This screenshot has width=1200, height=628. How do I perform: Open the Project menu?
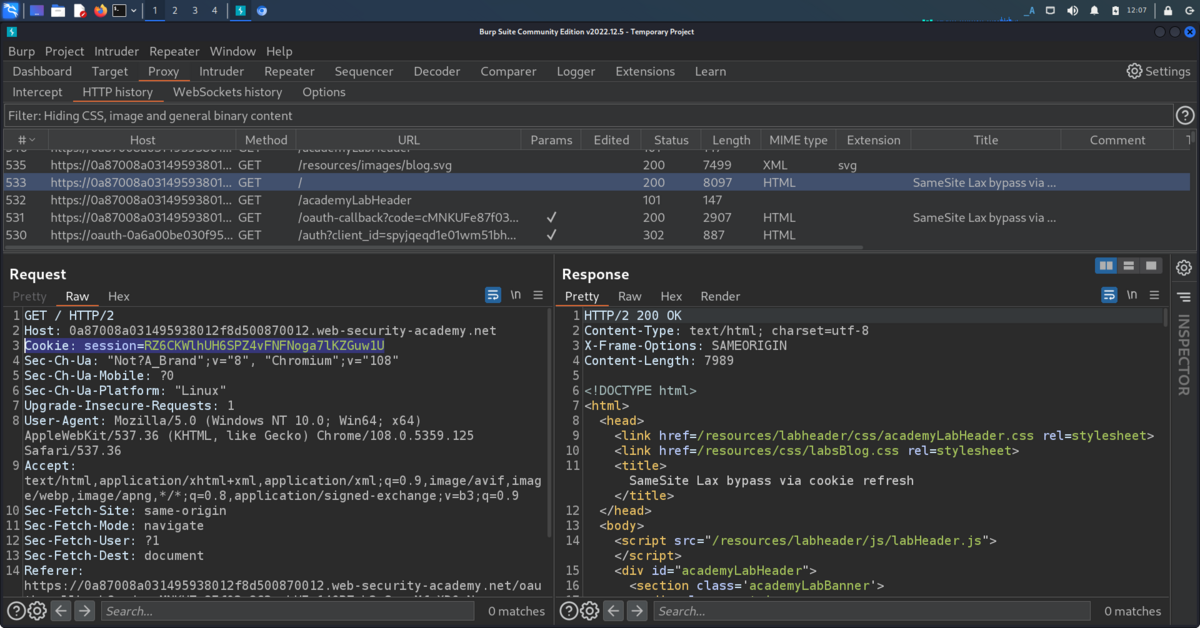pyautogui.click(x=65, y=51)
